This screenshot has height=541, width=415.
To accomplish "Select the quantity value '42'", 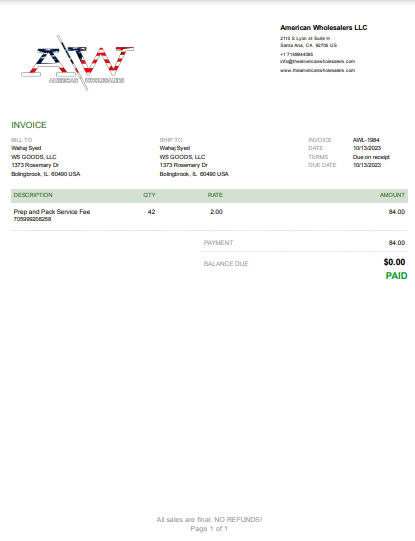I will 151,212.
